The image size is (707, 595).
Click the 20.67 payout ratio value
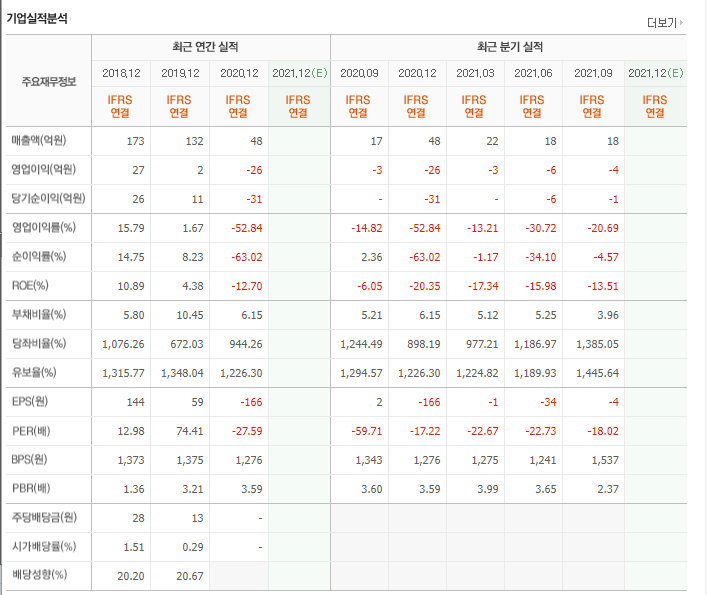click(190, 576)
